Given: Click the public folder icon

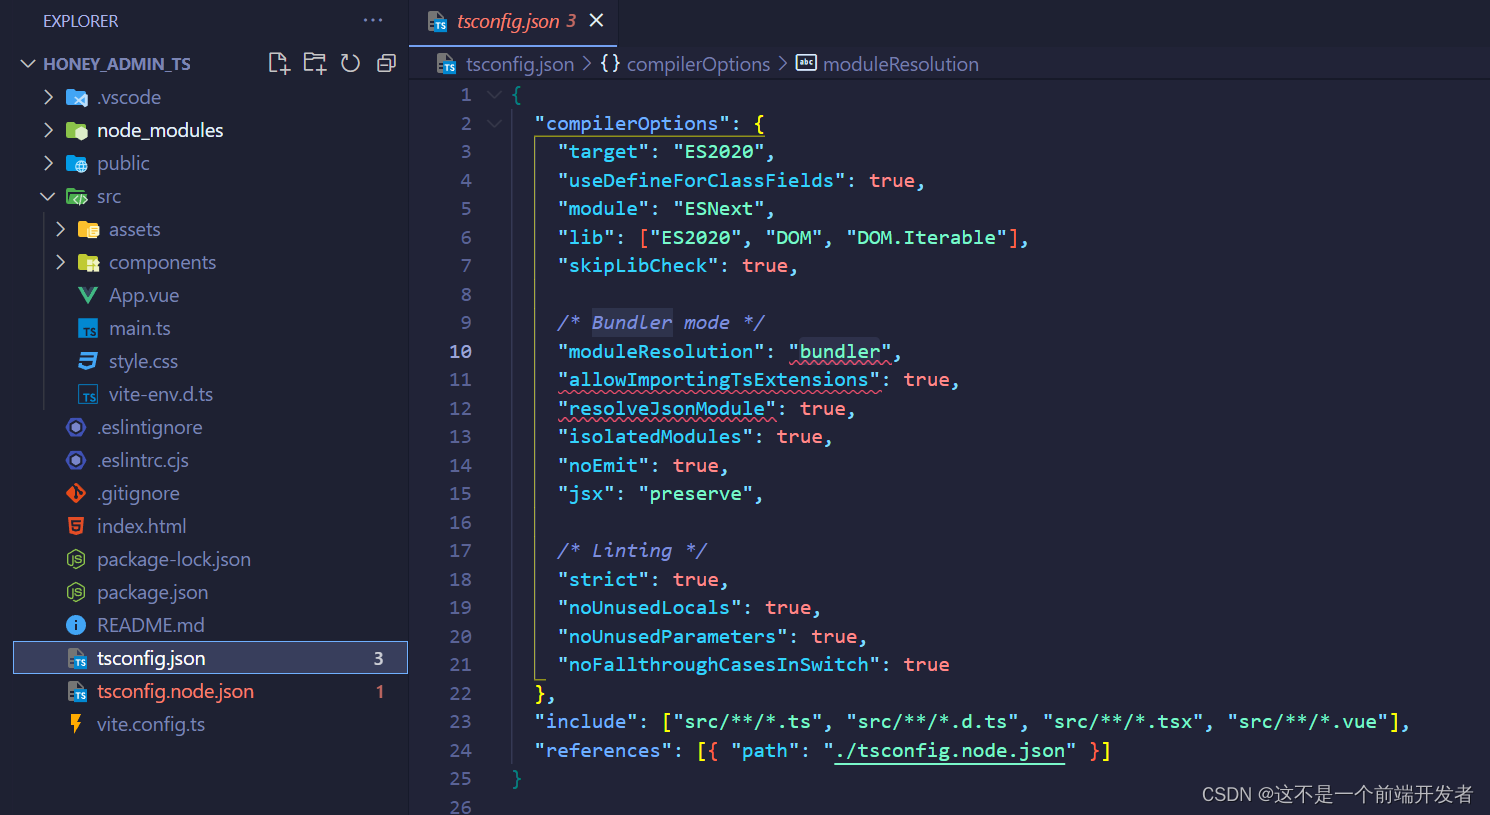Looking at the screenshot, I should click(77, 164).
